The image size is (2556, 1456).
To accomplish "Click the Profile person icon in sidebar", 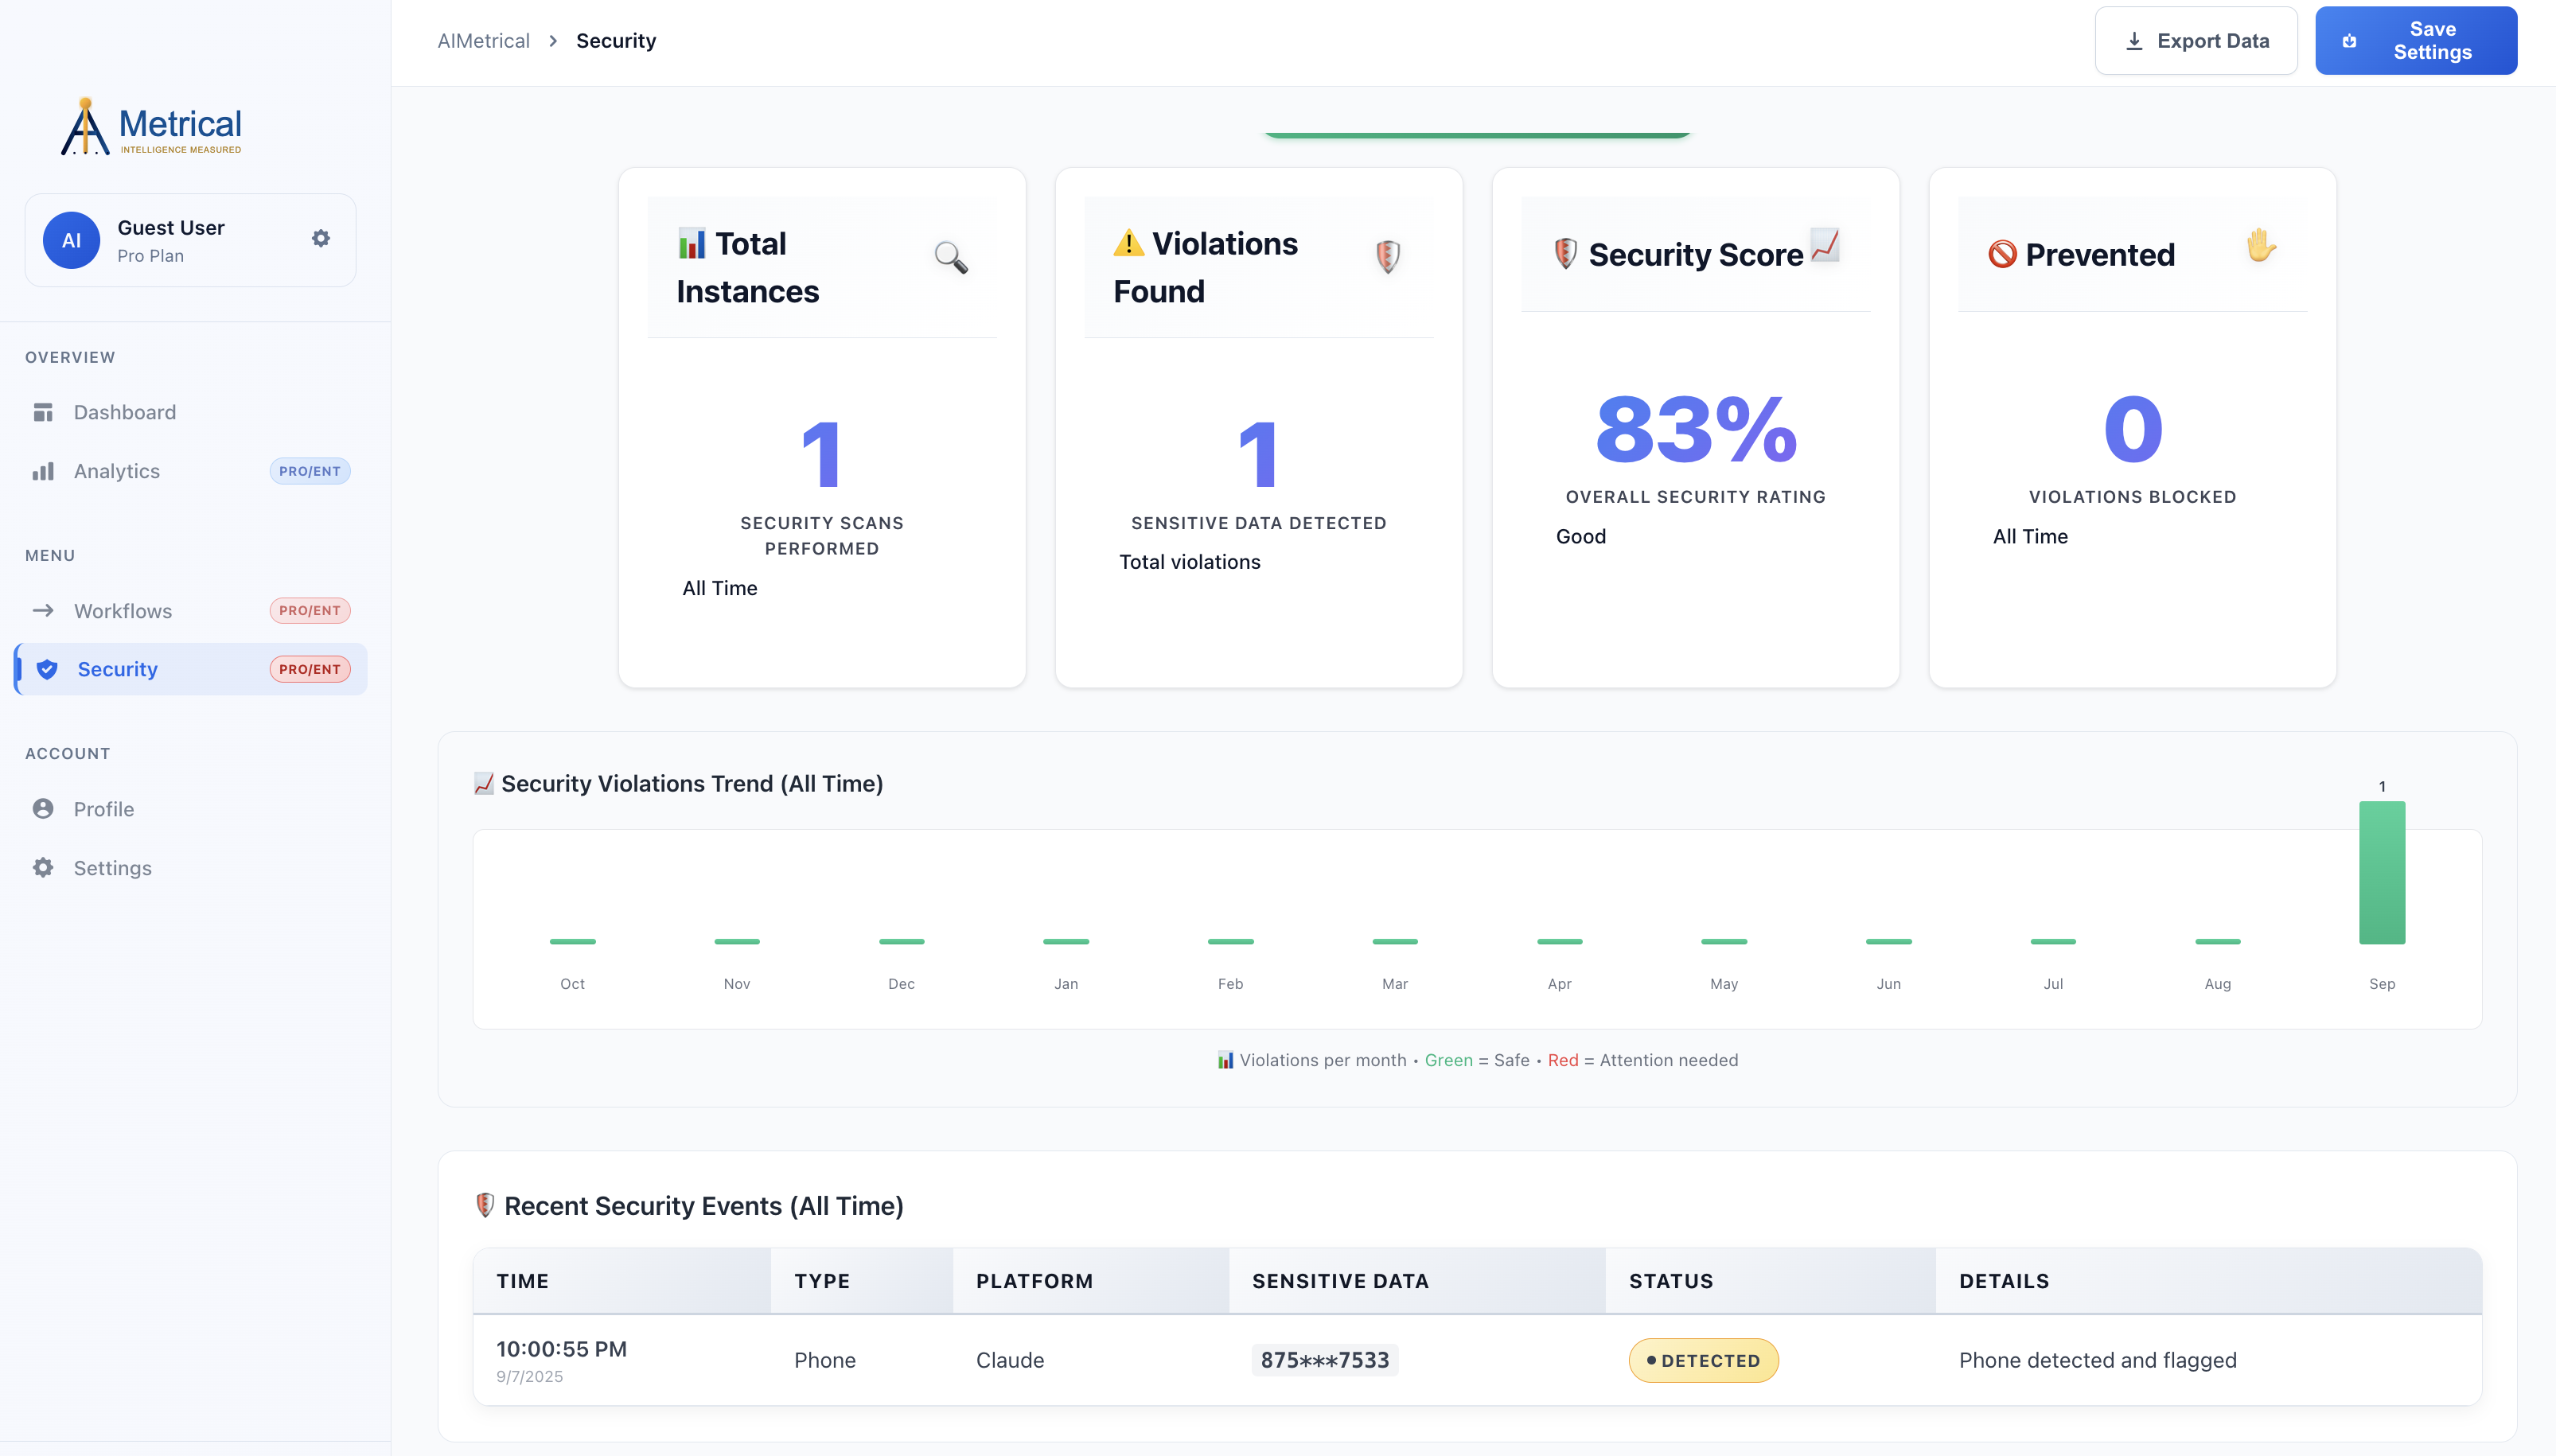I will 44,808.
